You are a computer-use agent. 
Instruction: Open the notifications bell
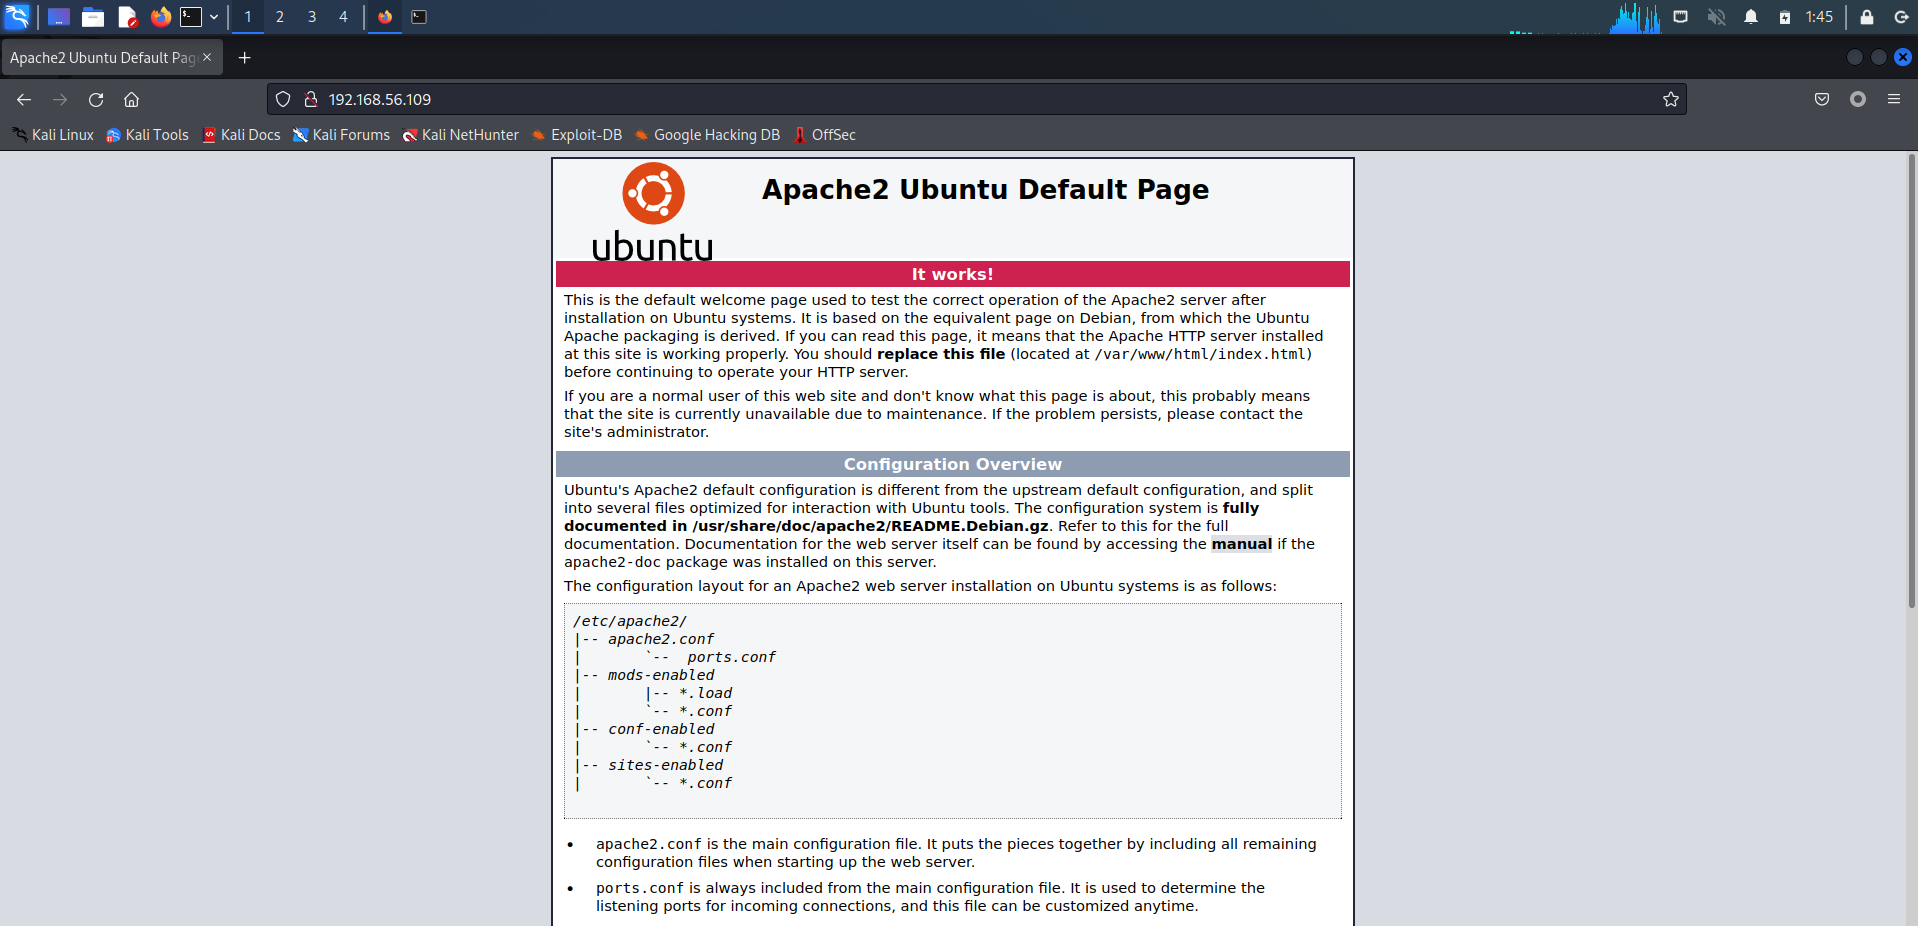click(1751, 17)
